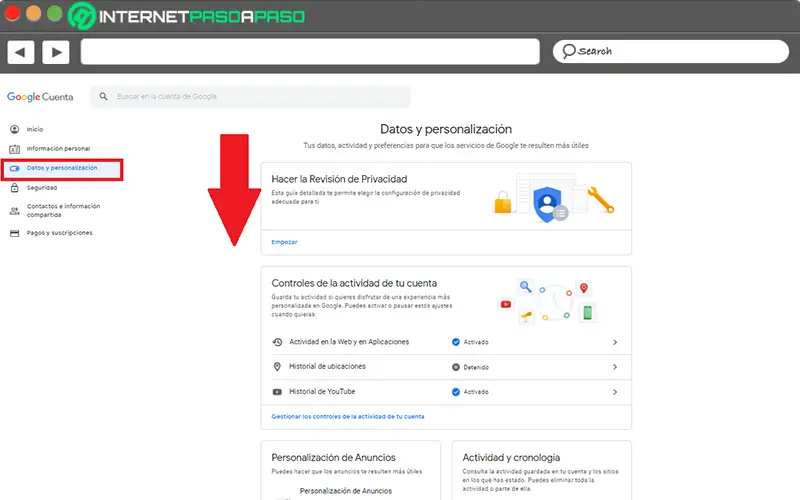The height and width of the screenshot is (500, 800).
Task: Open Pagos y suscripciones in the sidebar
Action: (x=60, y=233)
